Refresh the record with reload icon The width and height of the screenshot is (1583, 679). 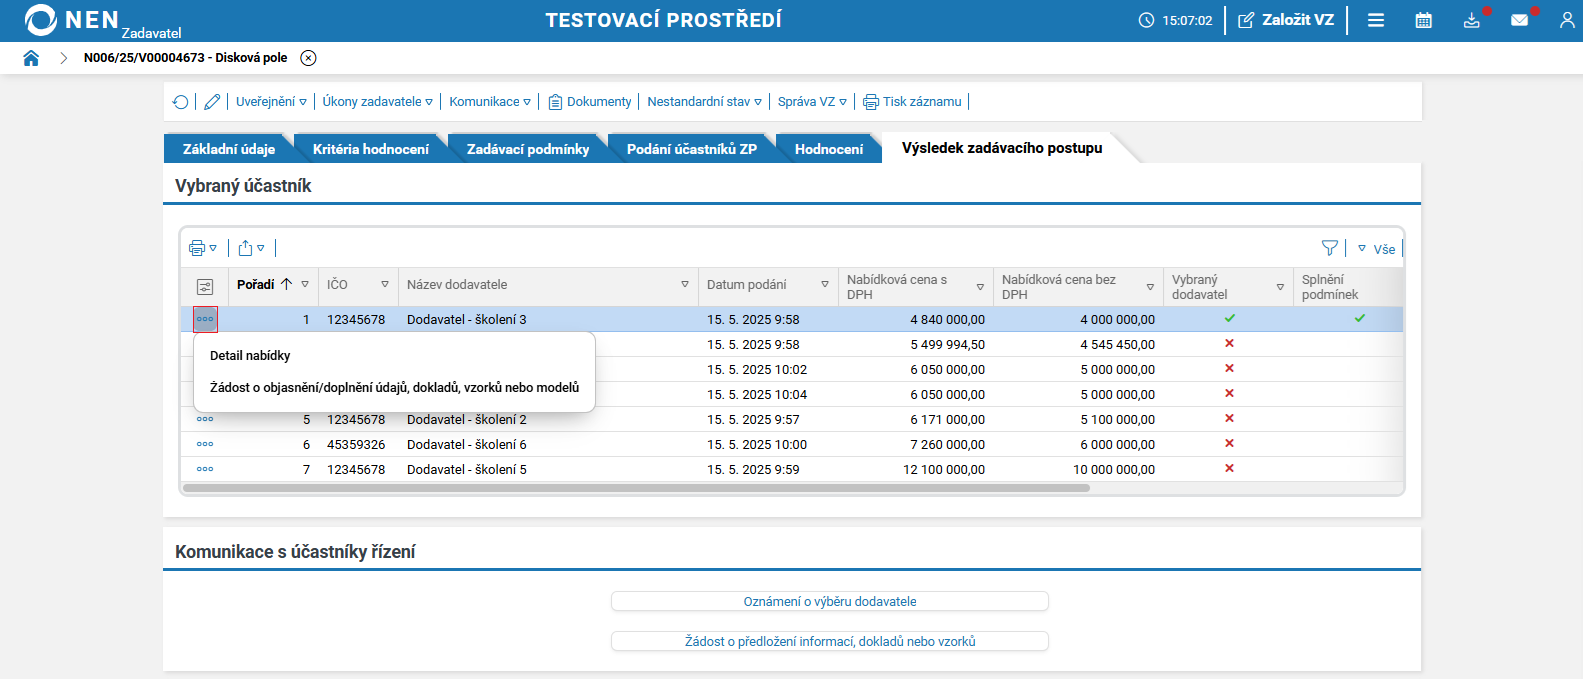pyautogui.click(x=181, y=102)
